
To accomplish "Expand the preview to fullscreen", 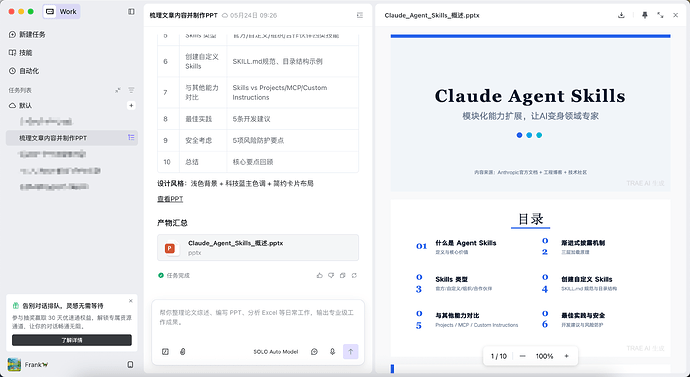I will tap(661, 15).
